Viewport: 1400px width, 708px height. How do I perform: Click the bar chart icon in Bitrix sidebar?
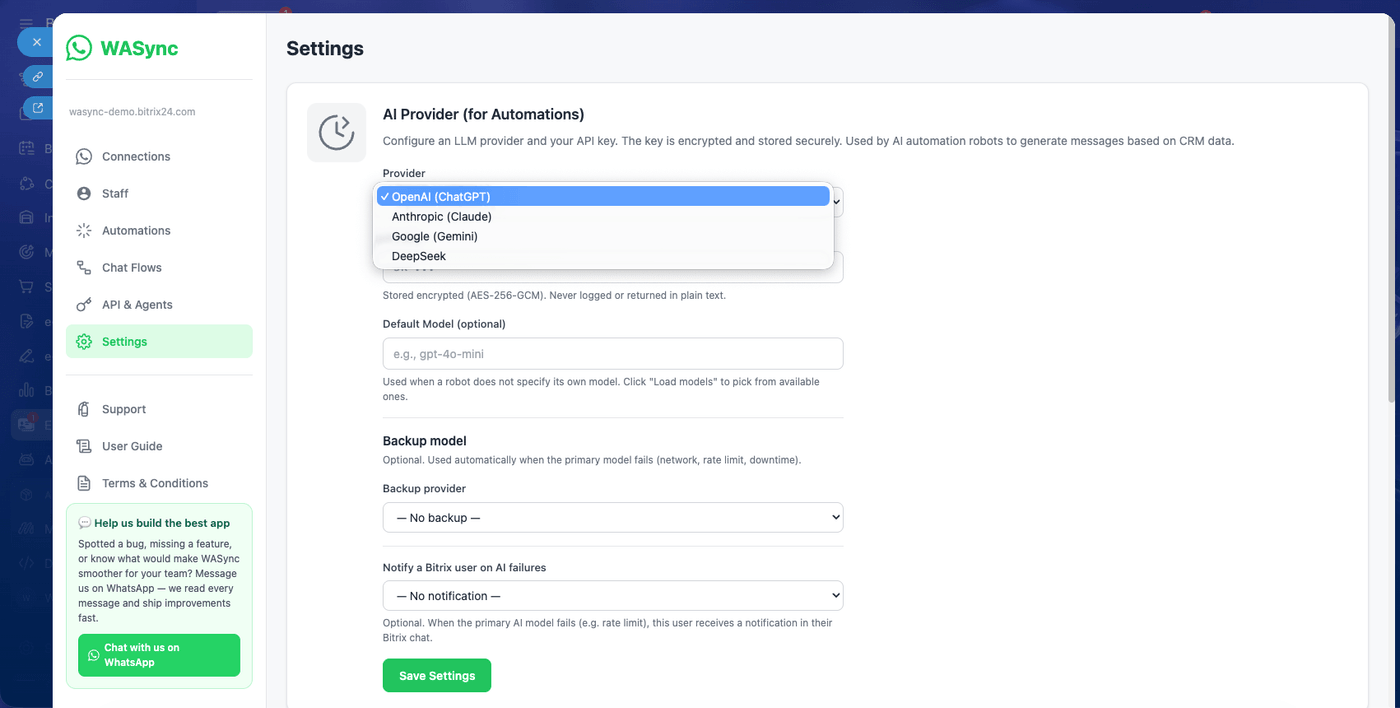(x=26, y=390)
